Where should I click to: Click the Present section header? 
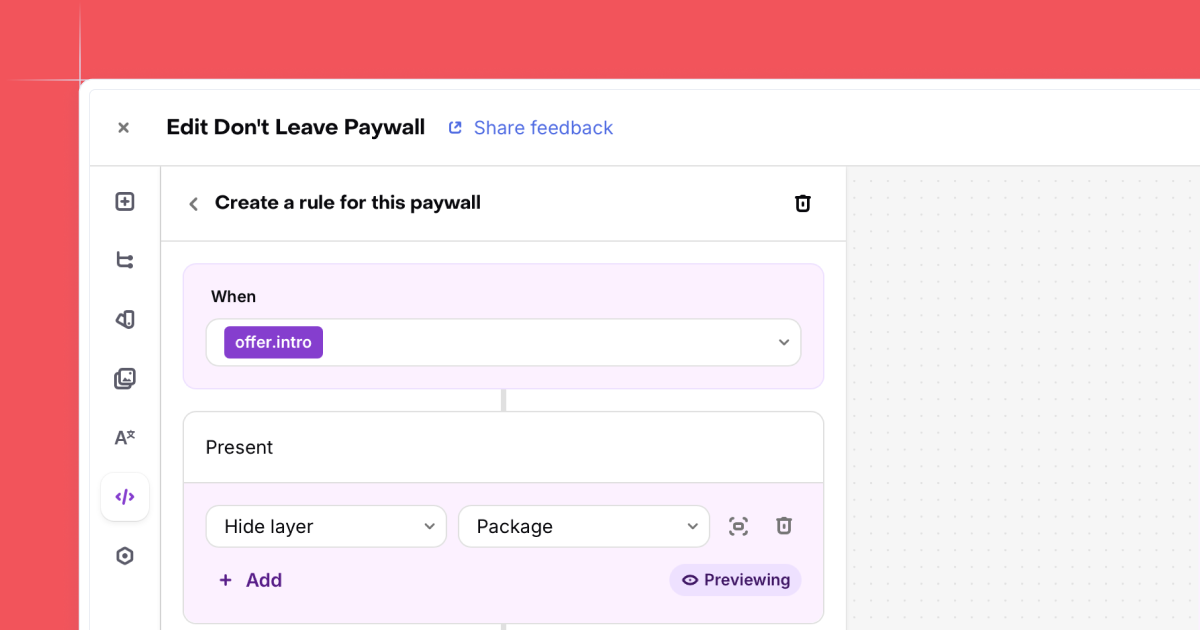[503, 448]
